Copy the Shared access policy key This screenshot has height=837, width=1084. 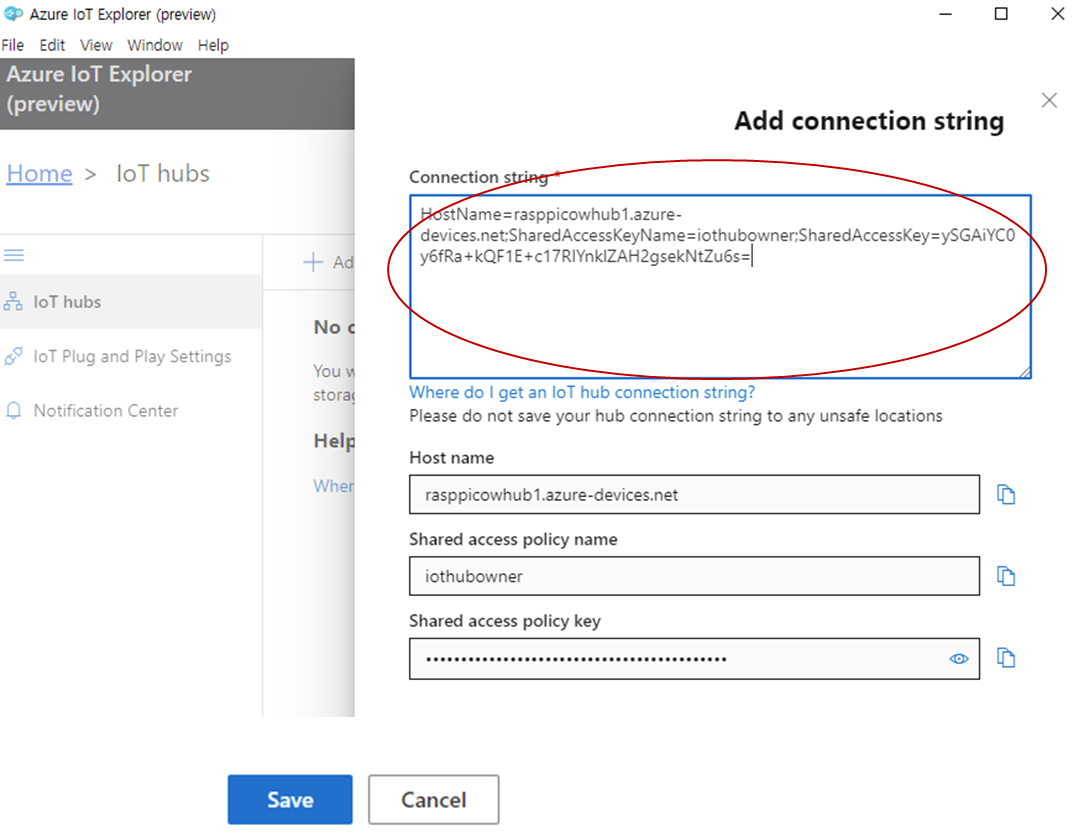[x=1006, y=658]
